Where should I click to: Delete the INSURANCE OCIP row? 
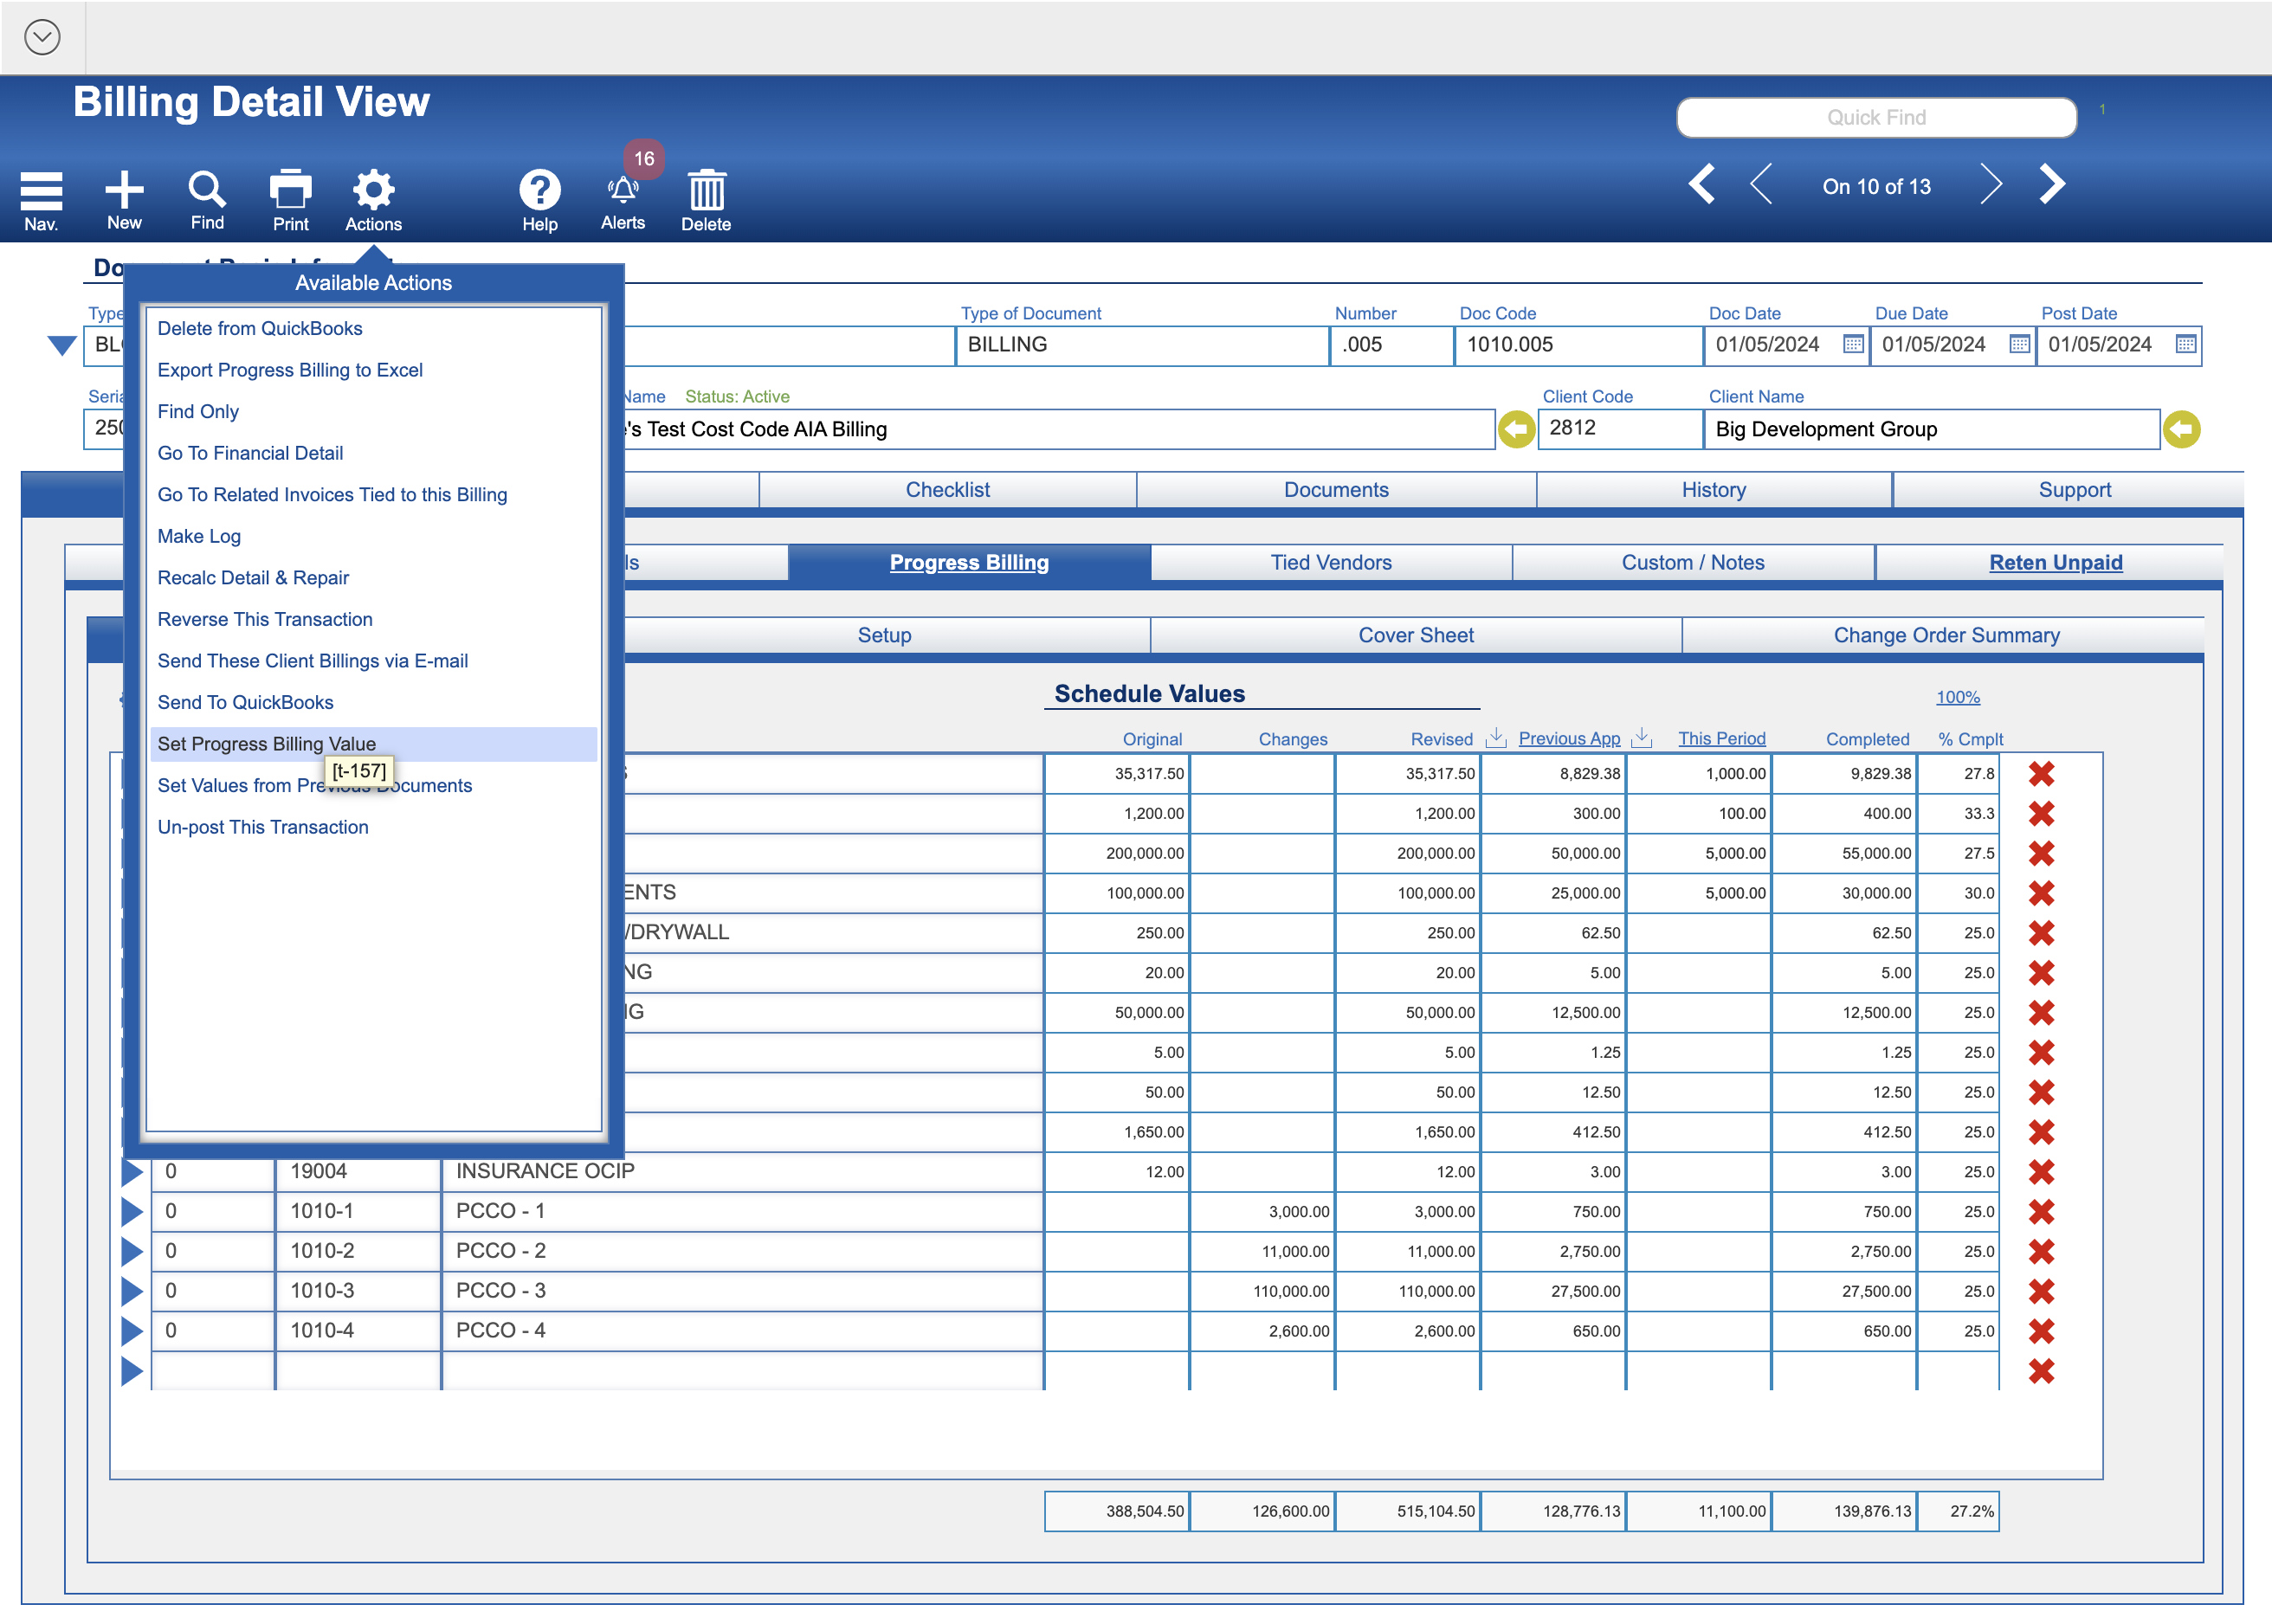(x=2041, y=1172)
